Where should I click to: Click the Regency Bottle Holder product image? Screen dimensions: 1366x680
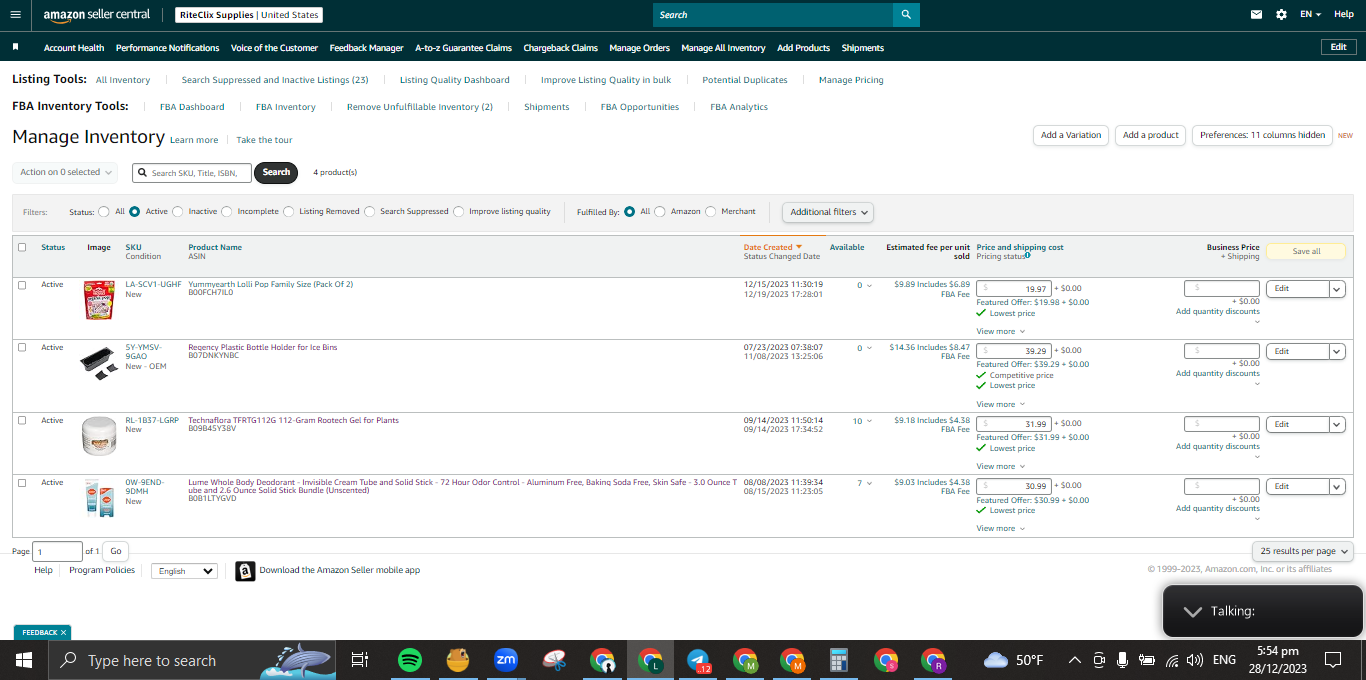click(99, 363)
